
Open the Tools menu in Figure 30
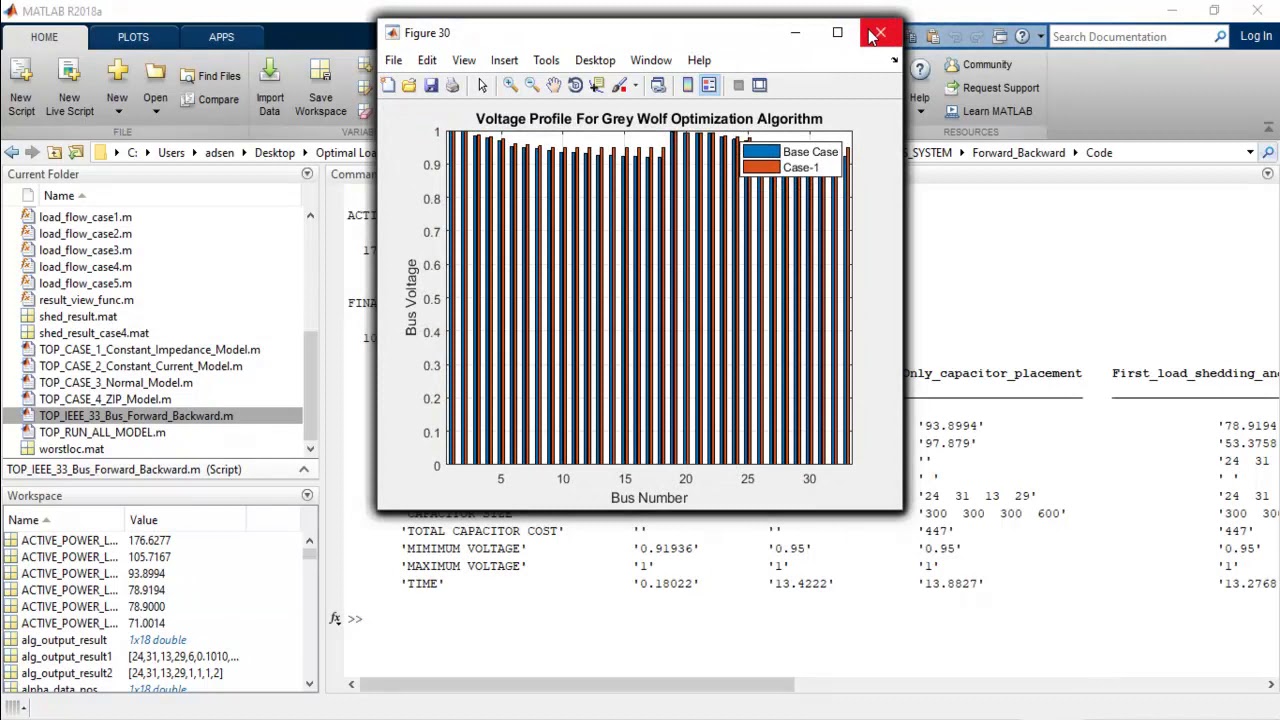point(546,60)
